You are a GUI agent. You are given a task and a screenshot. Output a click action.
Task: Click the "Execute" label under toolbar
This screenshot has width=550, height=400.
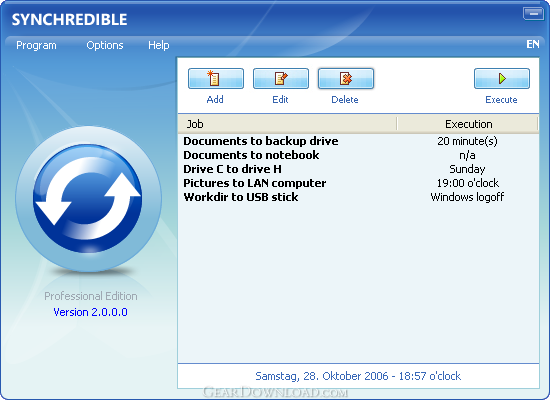click(501, 100)
